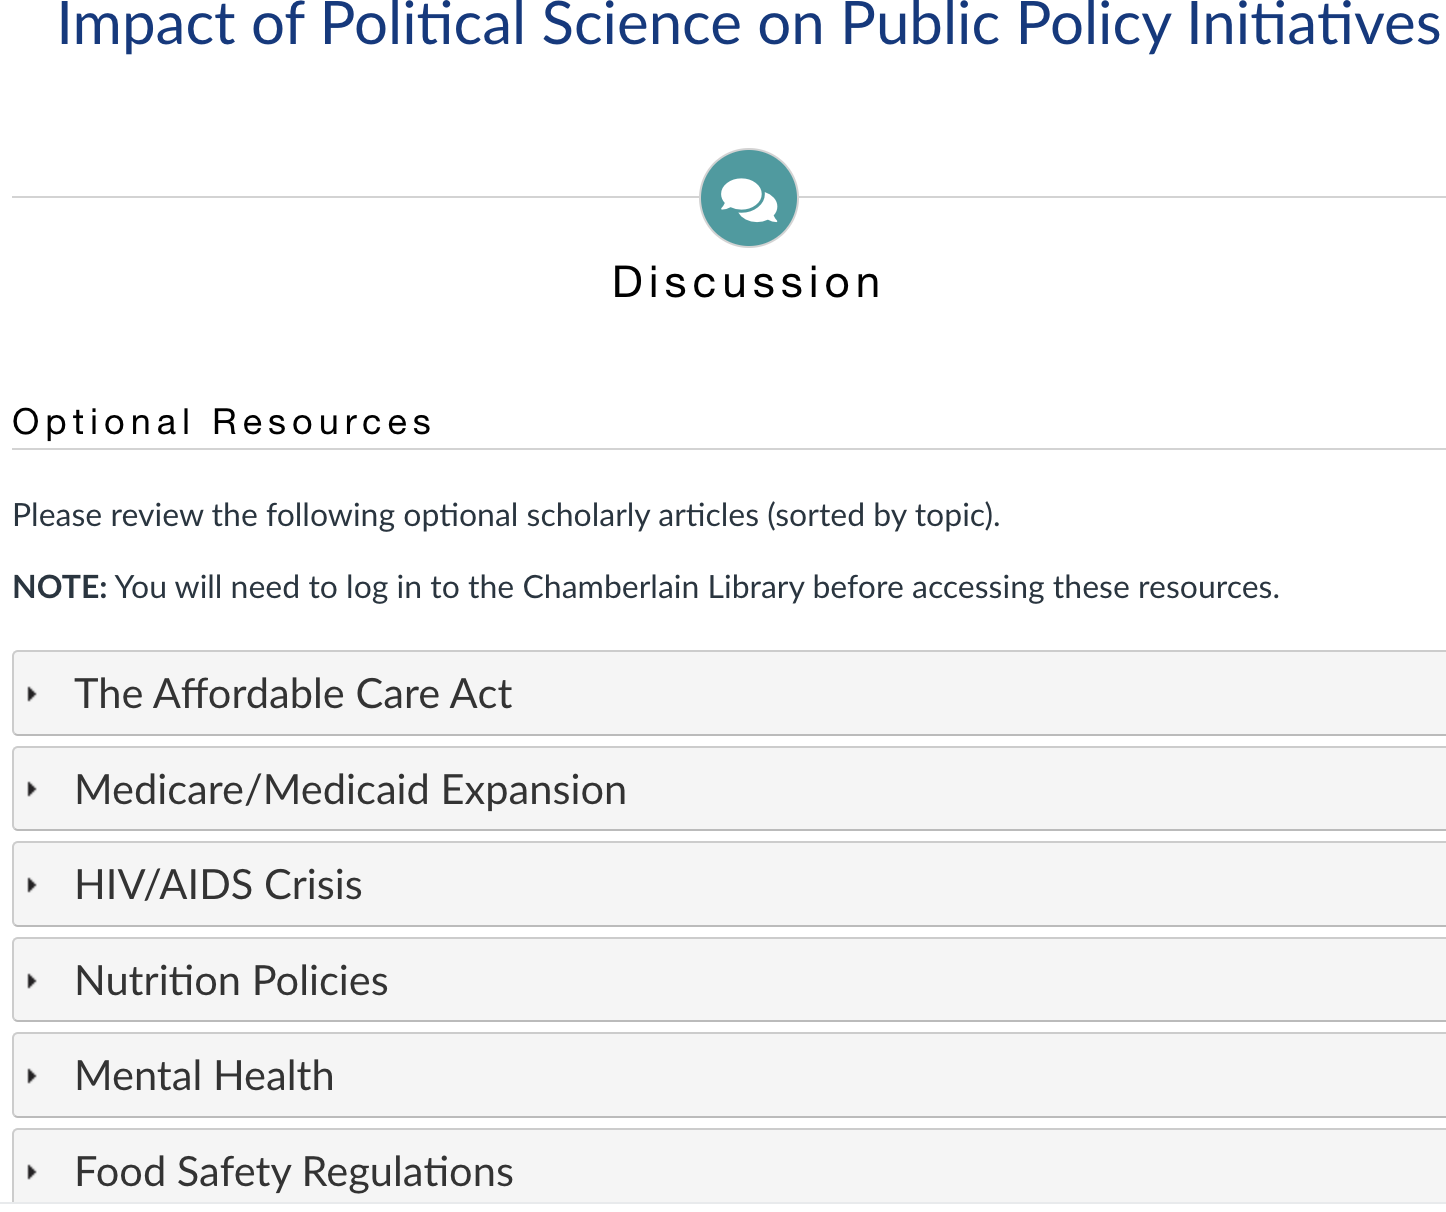This screenshot has height=1212, width=1446.
Task: Click the 'Please review the following' sentence
Action: pos(506,515)
